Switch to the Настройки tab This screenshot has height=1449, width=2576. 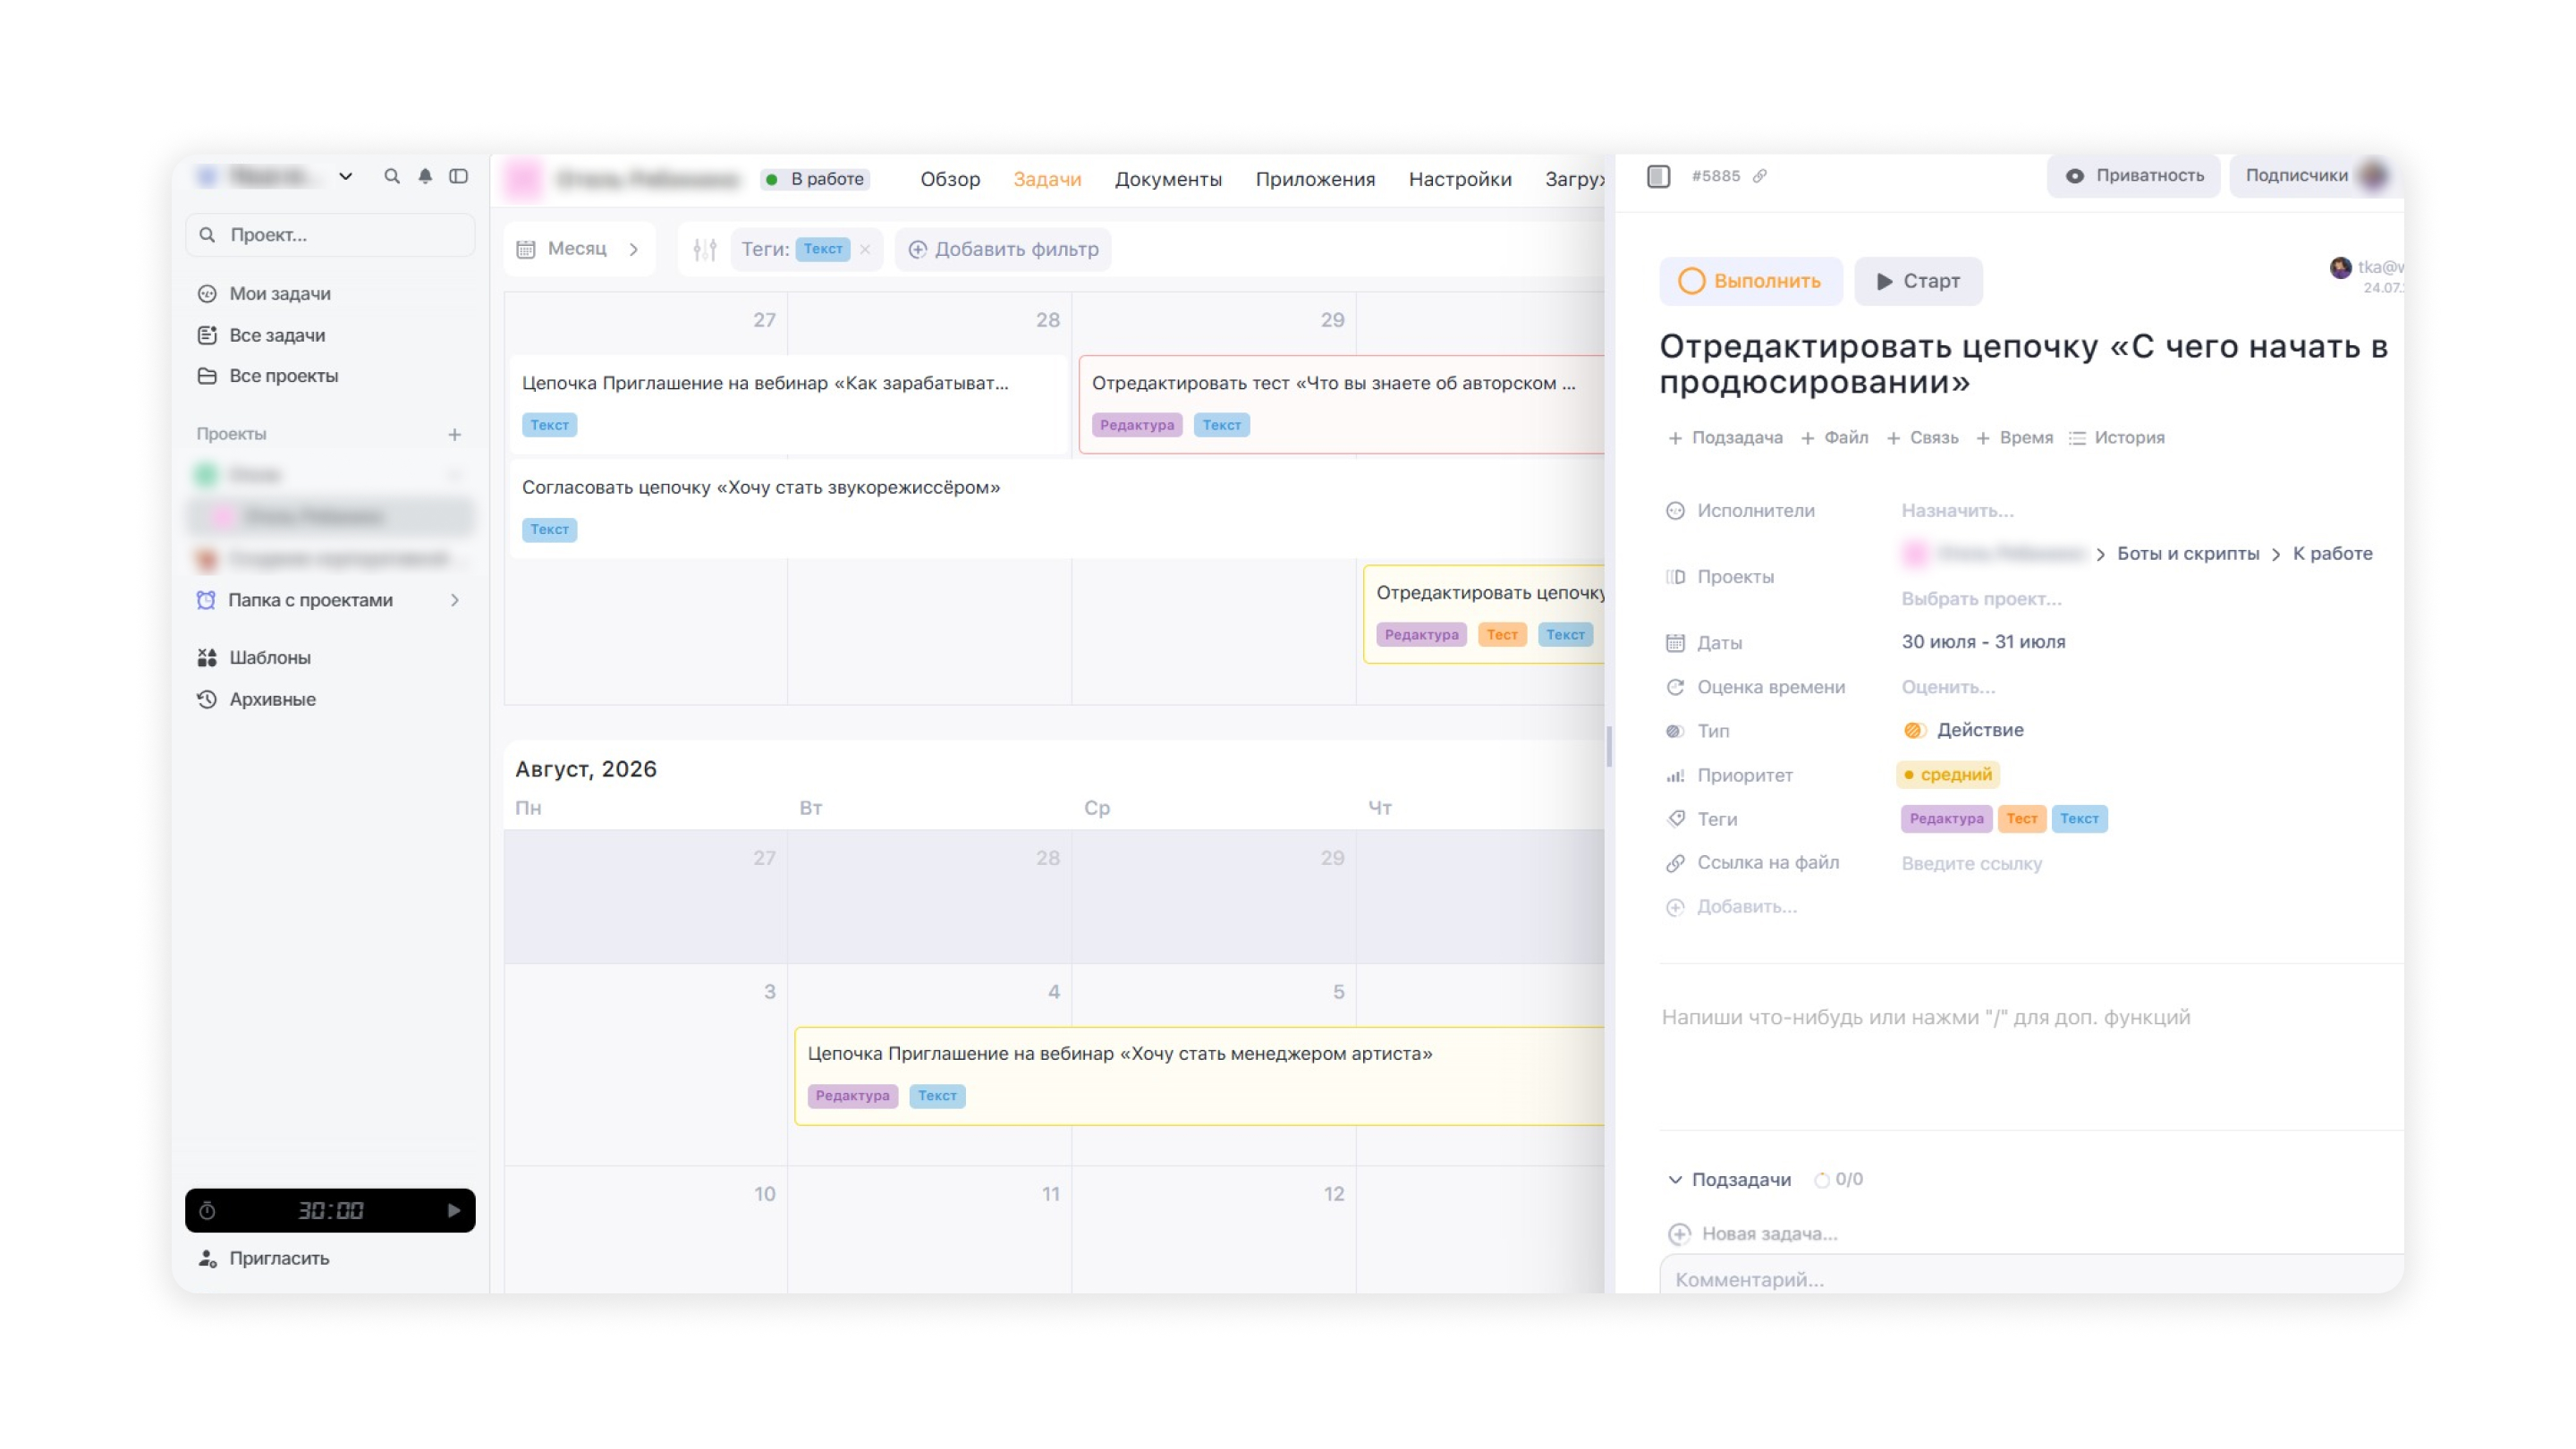1460,179
